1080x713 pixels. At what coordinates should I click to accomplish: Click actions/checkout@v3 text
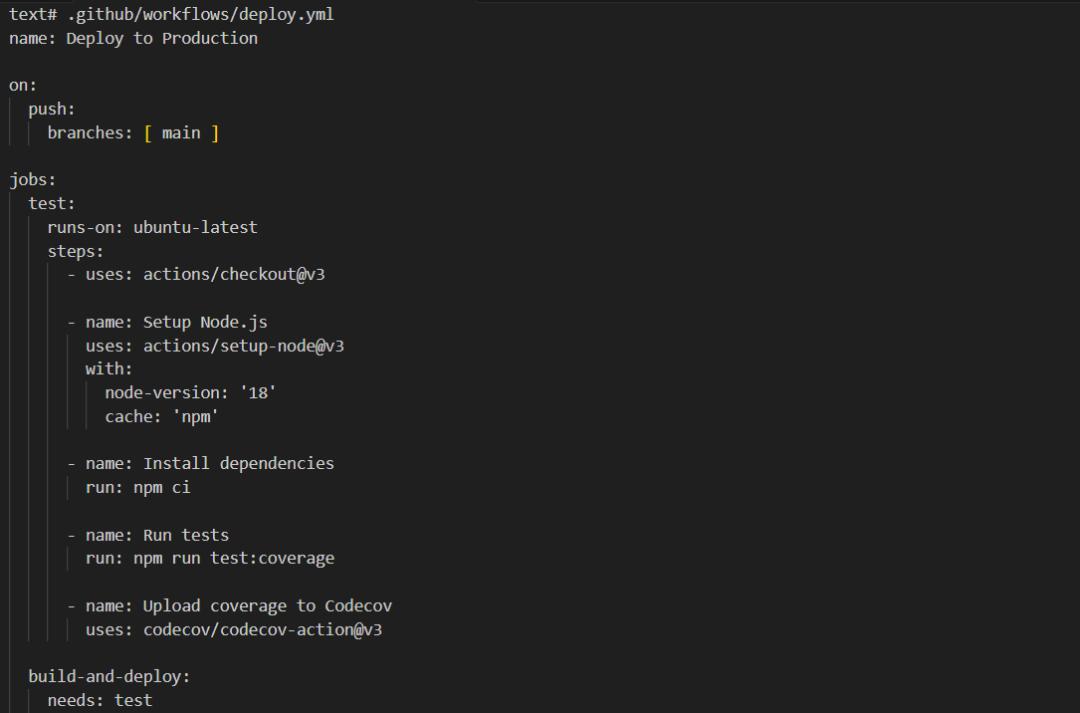(x=234, y=274)
